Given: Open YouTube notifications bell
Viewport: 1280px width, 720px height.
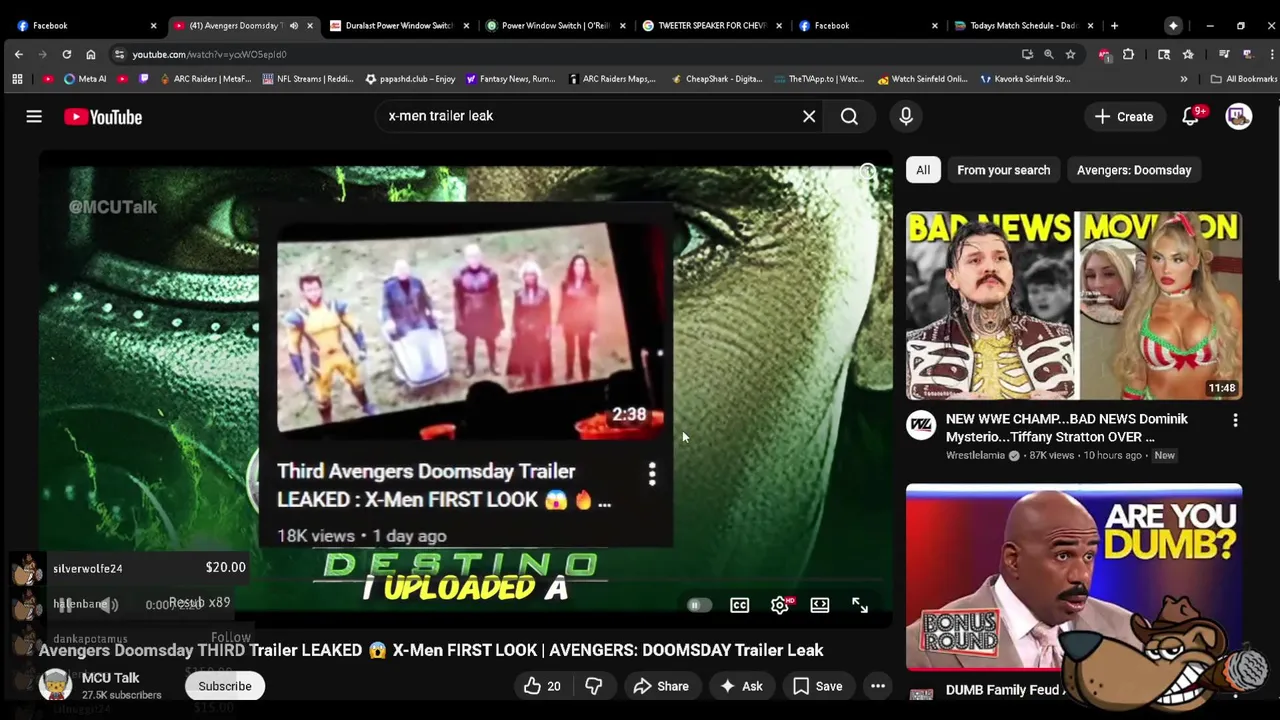Looking at the screenshot, I should click(x=1190, y=117).
